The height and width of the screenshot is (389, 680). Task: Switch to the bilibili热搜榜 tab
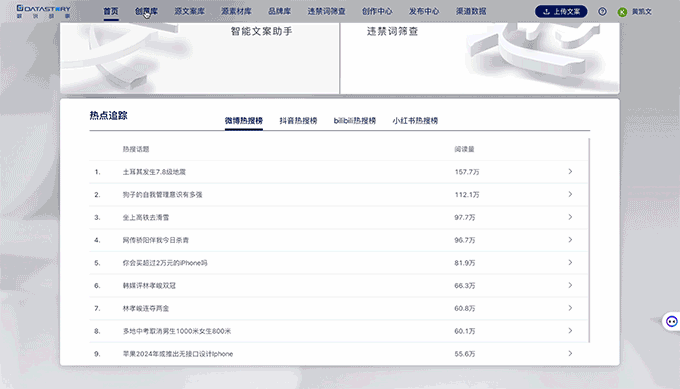(x=354, y=121)
